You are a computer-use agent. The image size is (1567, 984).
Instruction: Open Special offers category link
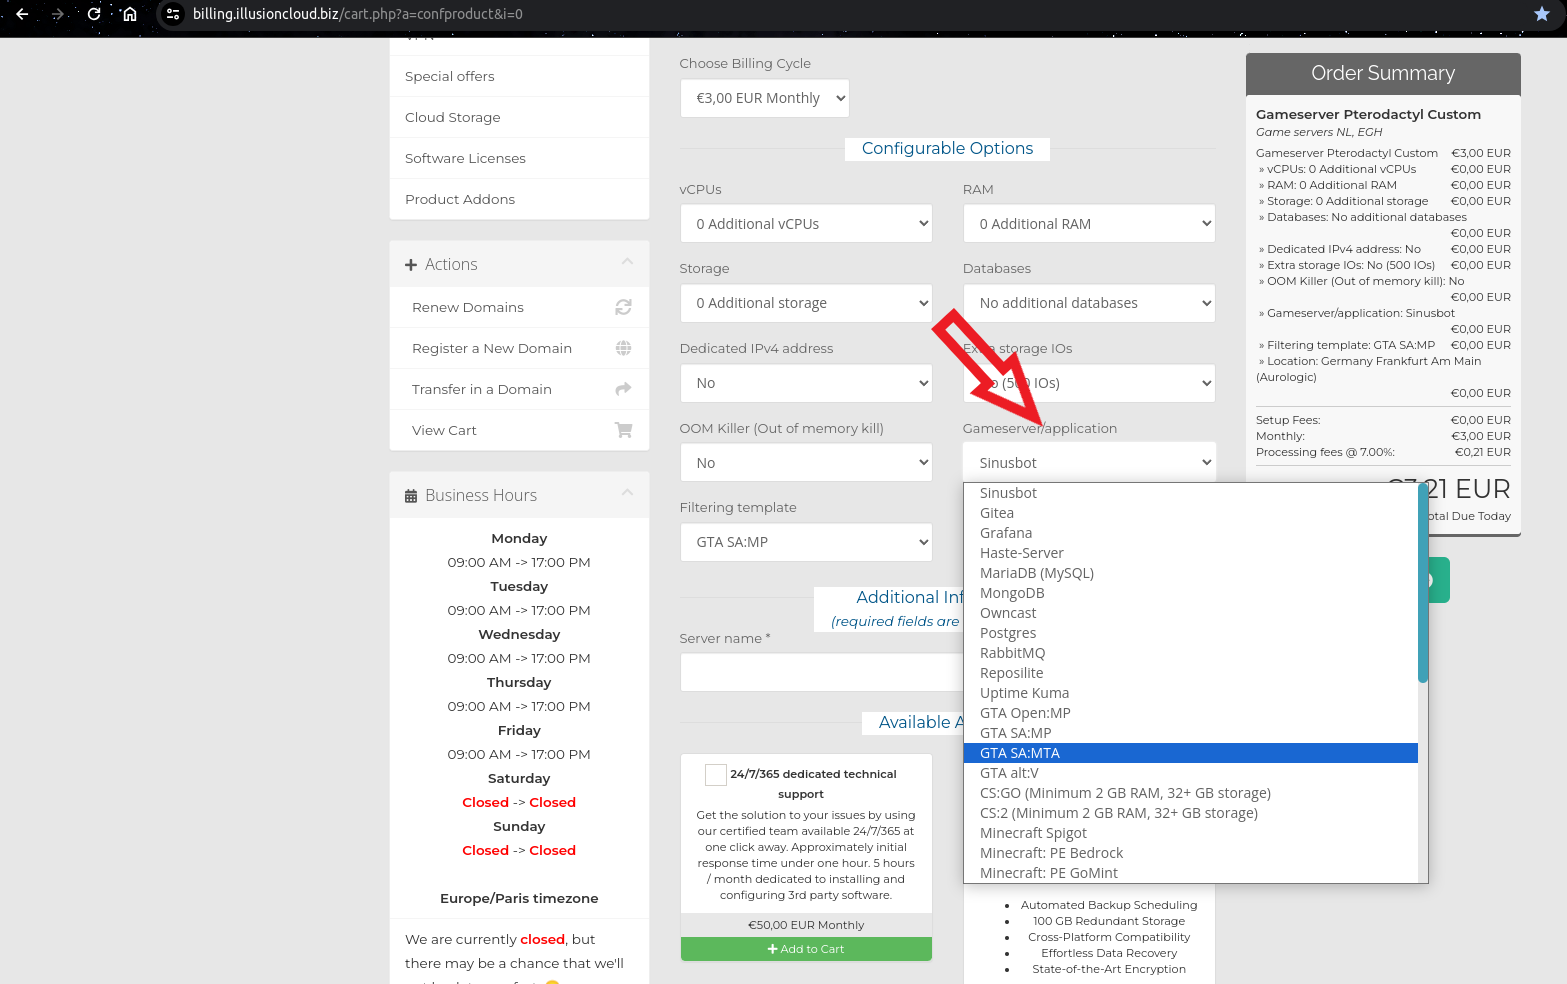pyautogui.click(x=519, y=76)
